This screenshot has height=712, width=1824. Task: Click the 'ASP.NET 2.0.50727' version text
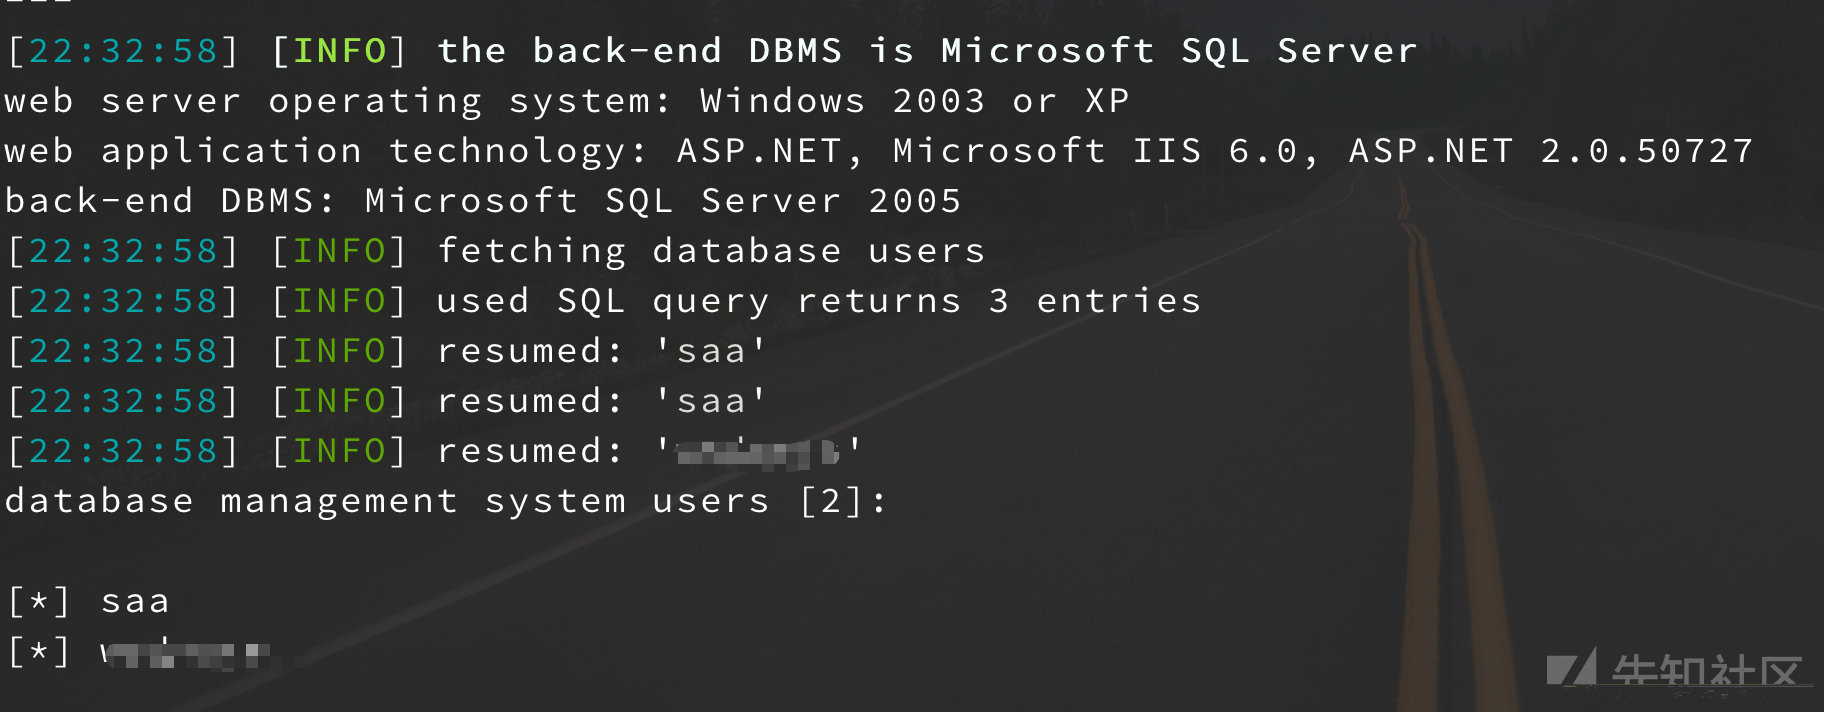tap(1551, 150)
